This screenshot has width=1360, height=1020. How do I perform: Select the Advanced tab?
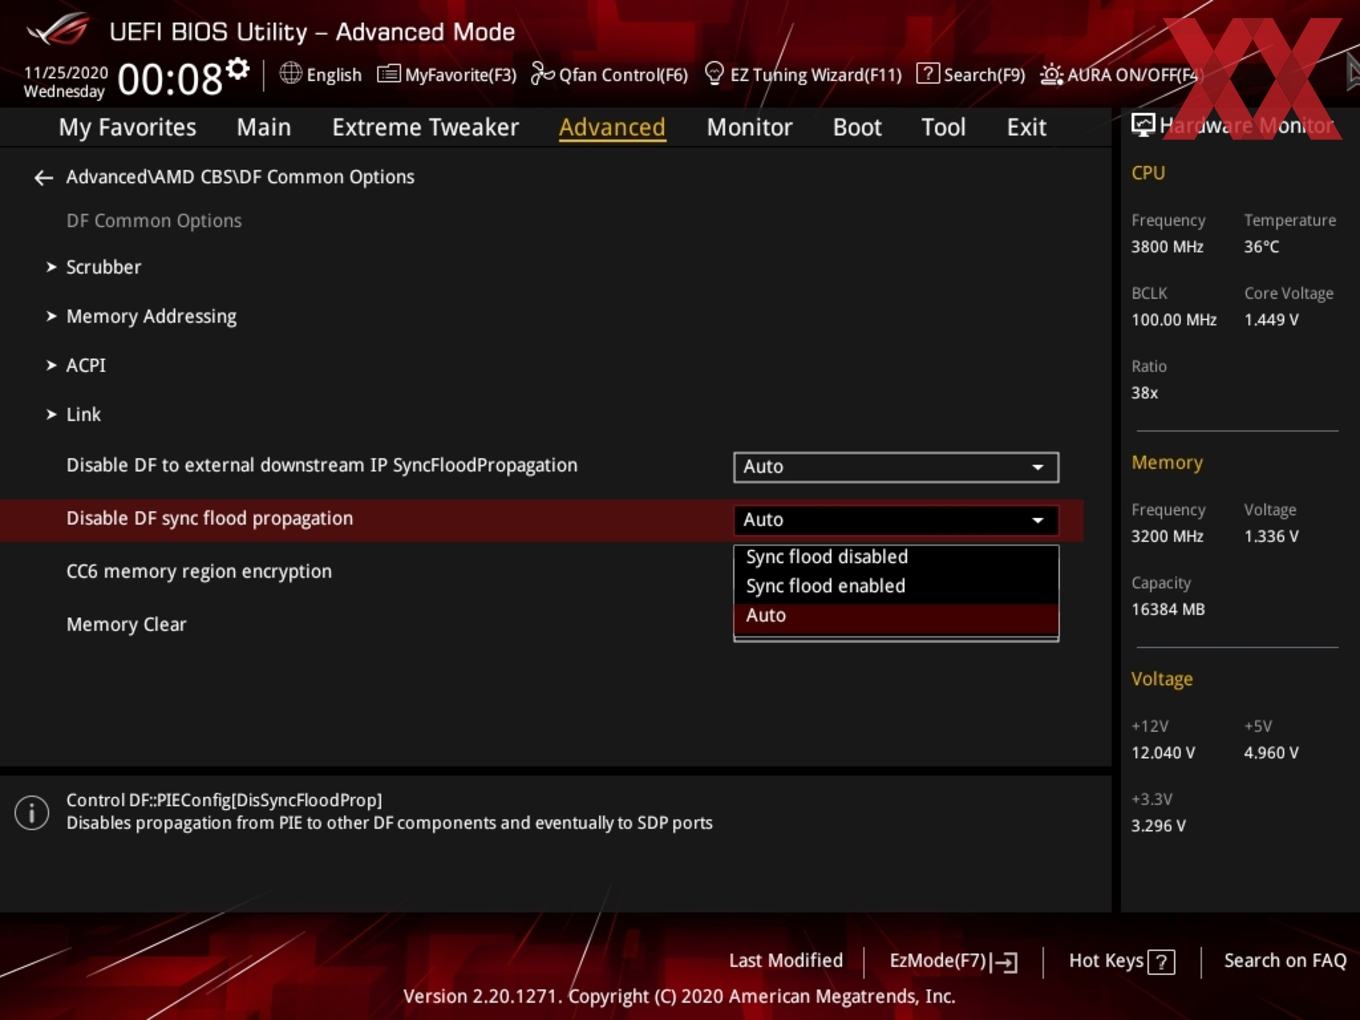612,127
